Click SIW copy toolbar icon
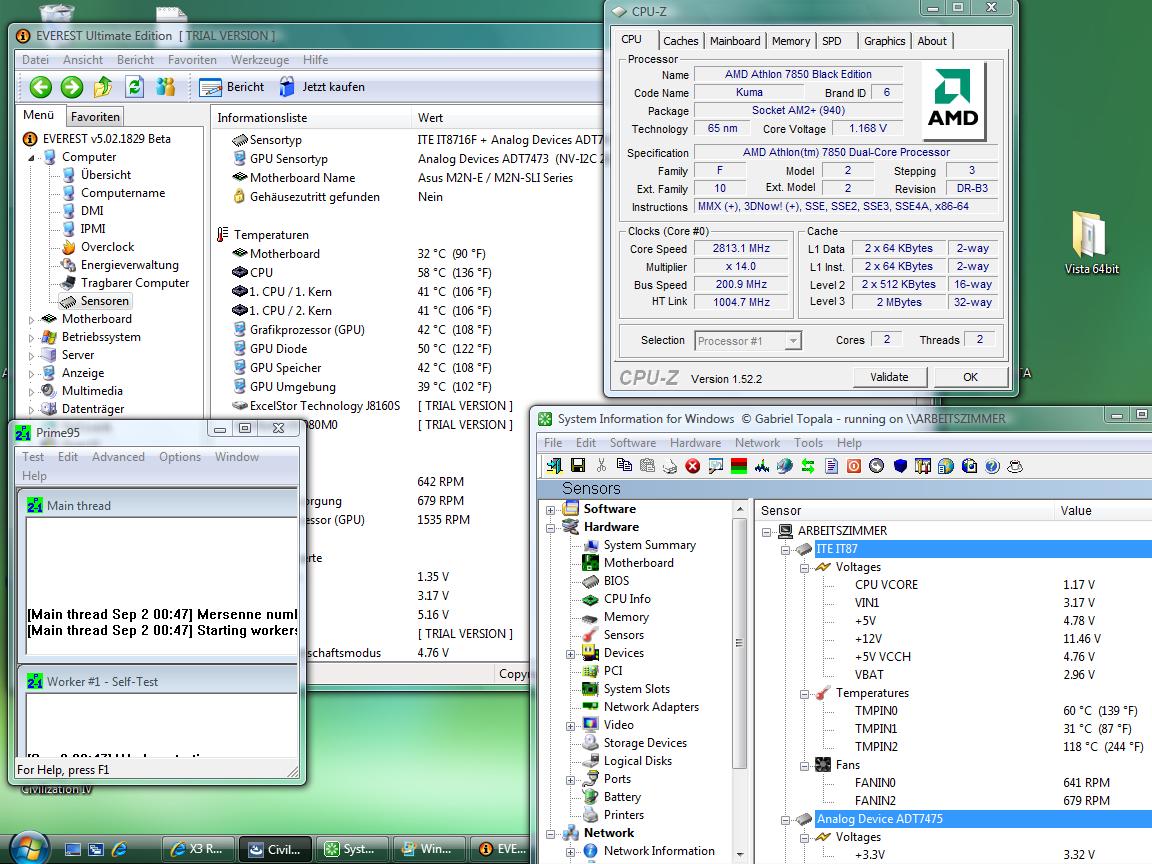 [624, 466]
